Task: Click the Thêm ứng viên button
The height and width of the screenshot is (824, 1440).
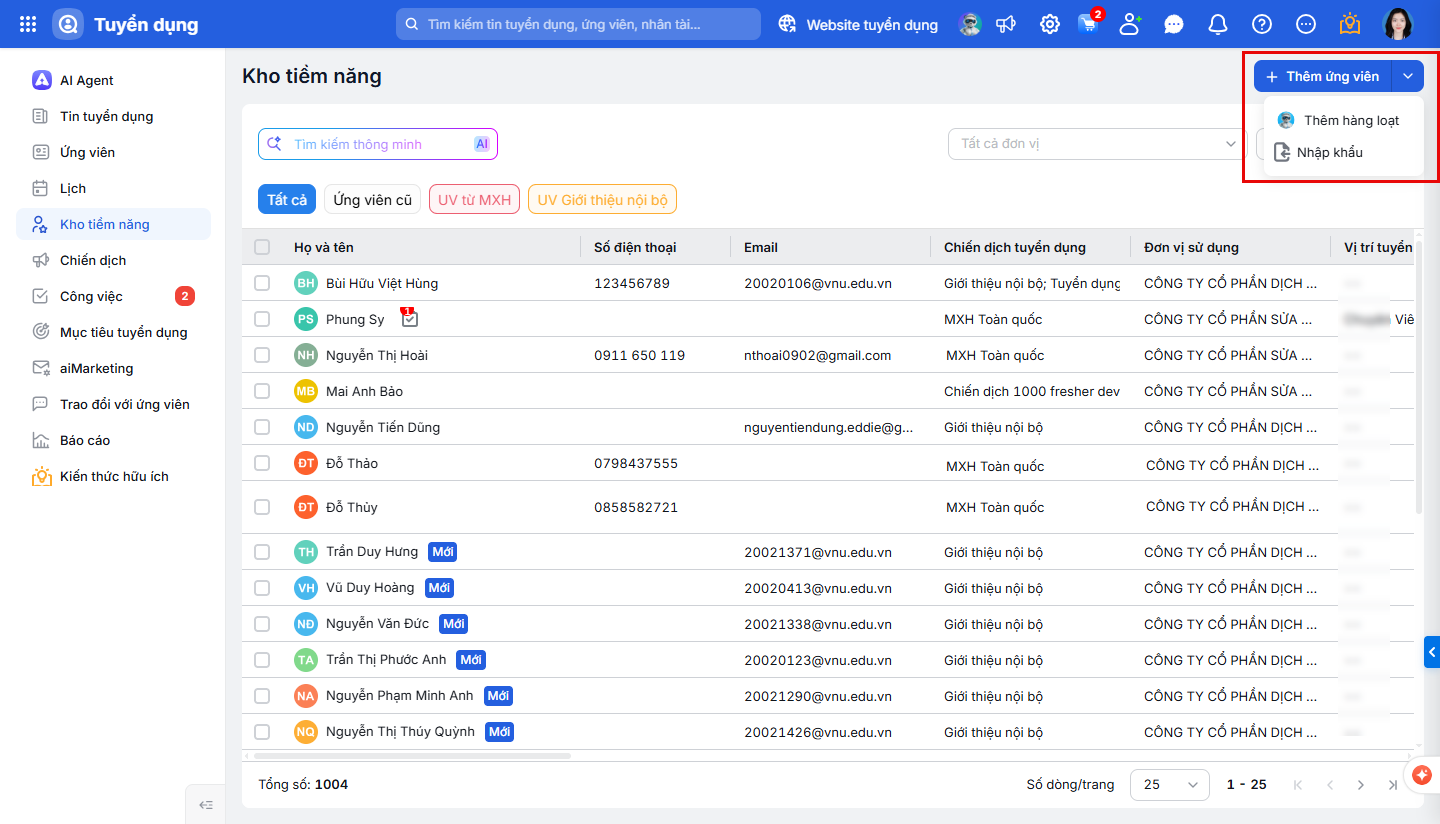Action: [x=1323, y=76]
